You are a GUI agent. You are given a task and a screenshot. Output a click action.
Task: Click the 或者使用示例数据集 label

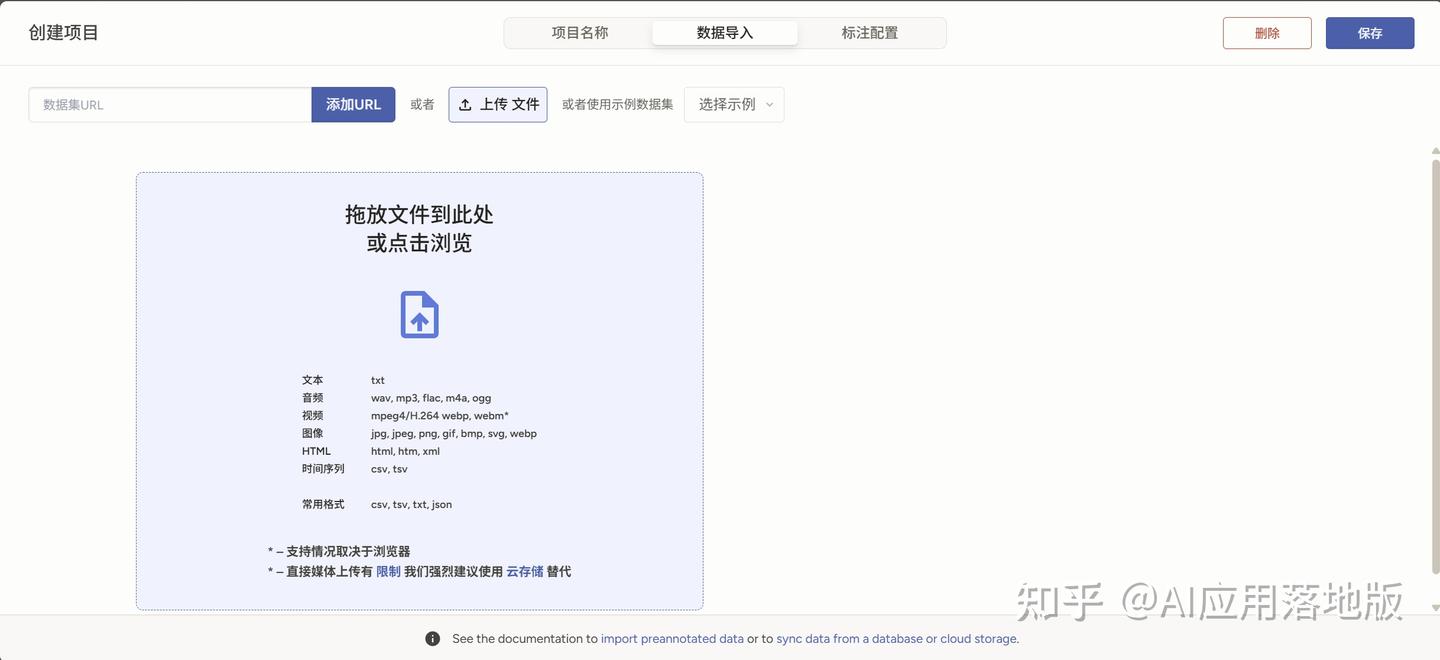pos(617,105)
